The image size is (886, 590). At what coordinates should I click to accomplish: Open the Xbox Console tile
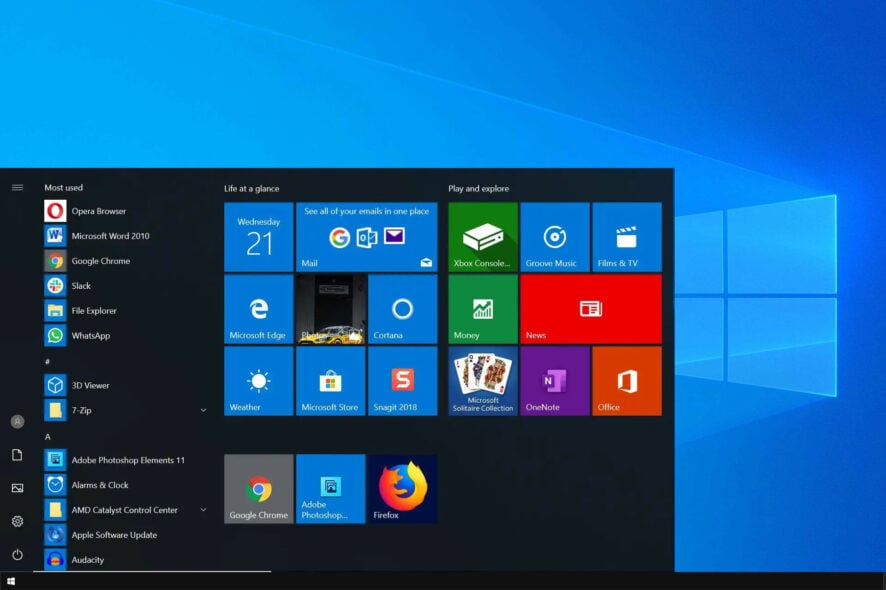[483, 237]
